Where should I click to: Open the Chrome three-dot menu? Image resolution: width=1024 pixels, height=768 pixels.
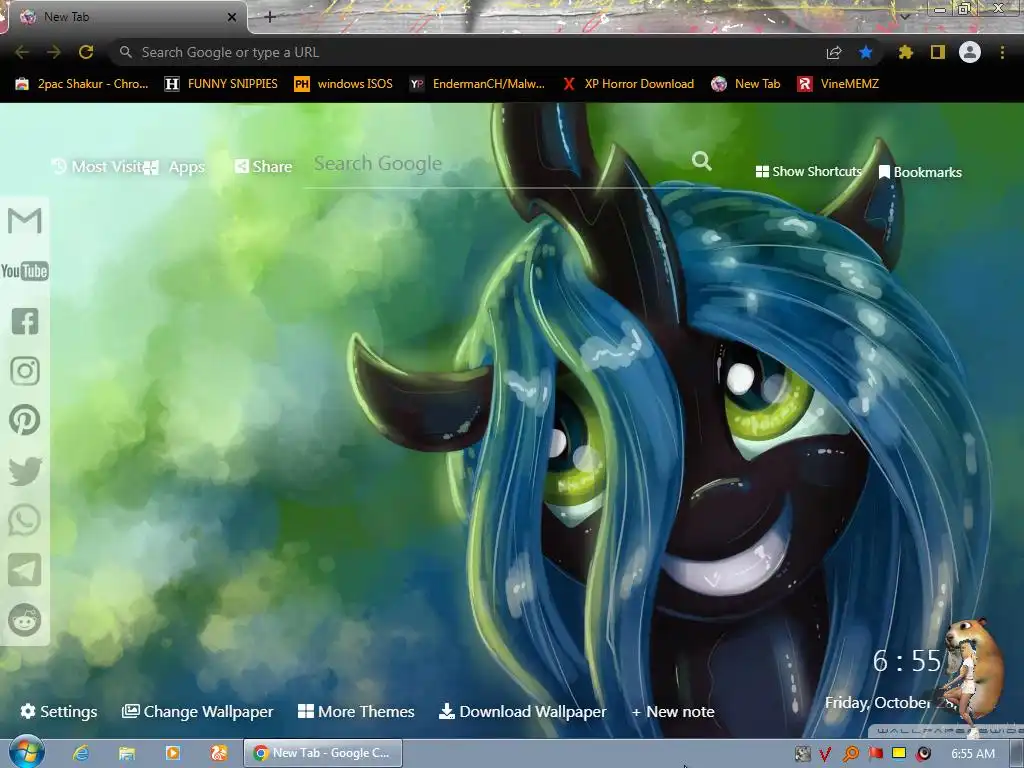pos(1002,52)
